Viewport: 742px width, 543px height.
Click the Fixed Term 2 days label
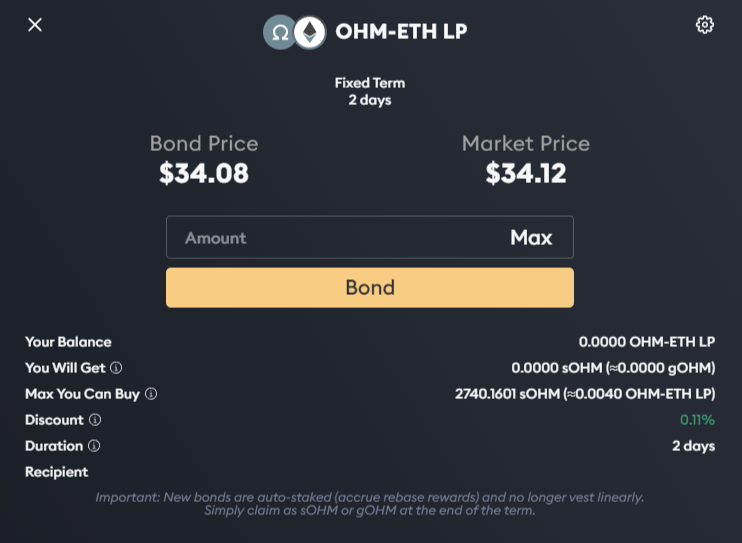pyautogui.click(x=370, y=91)
